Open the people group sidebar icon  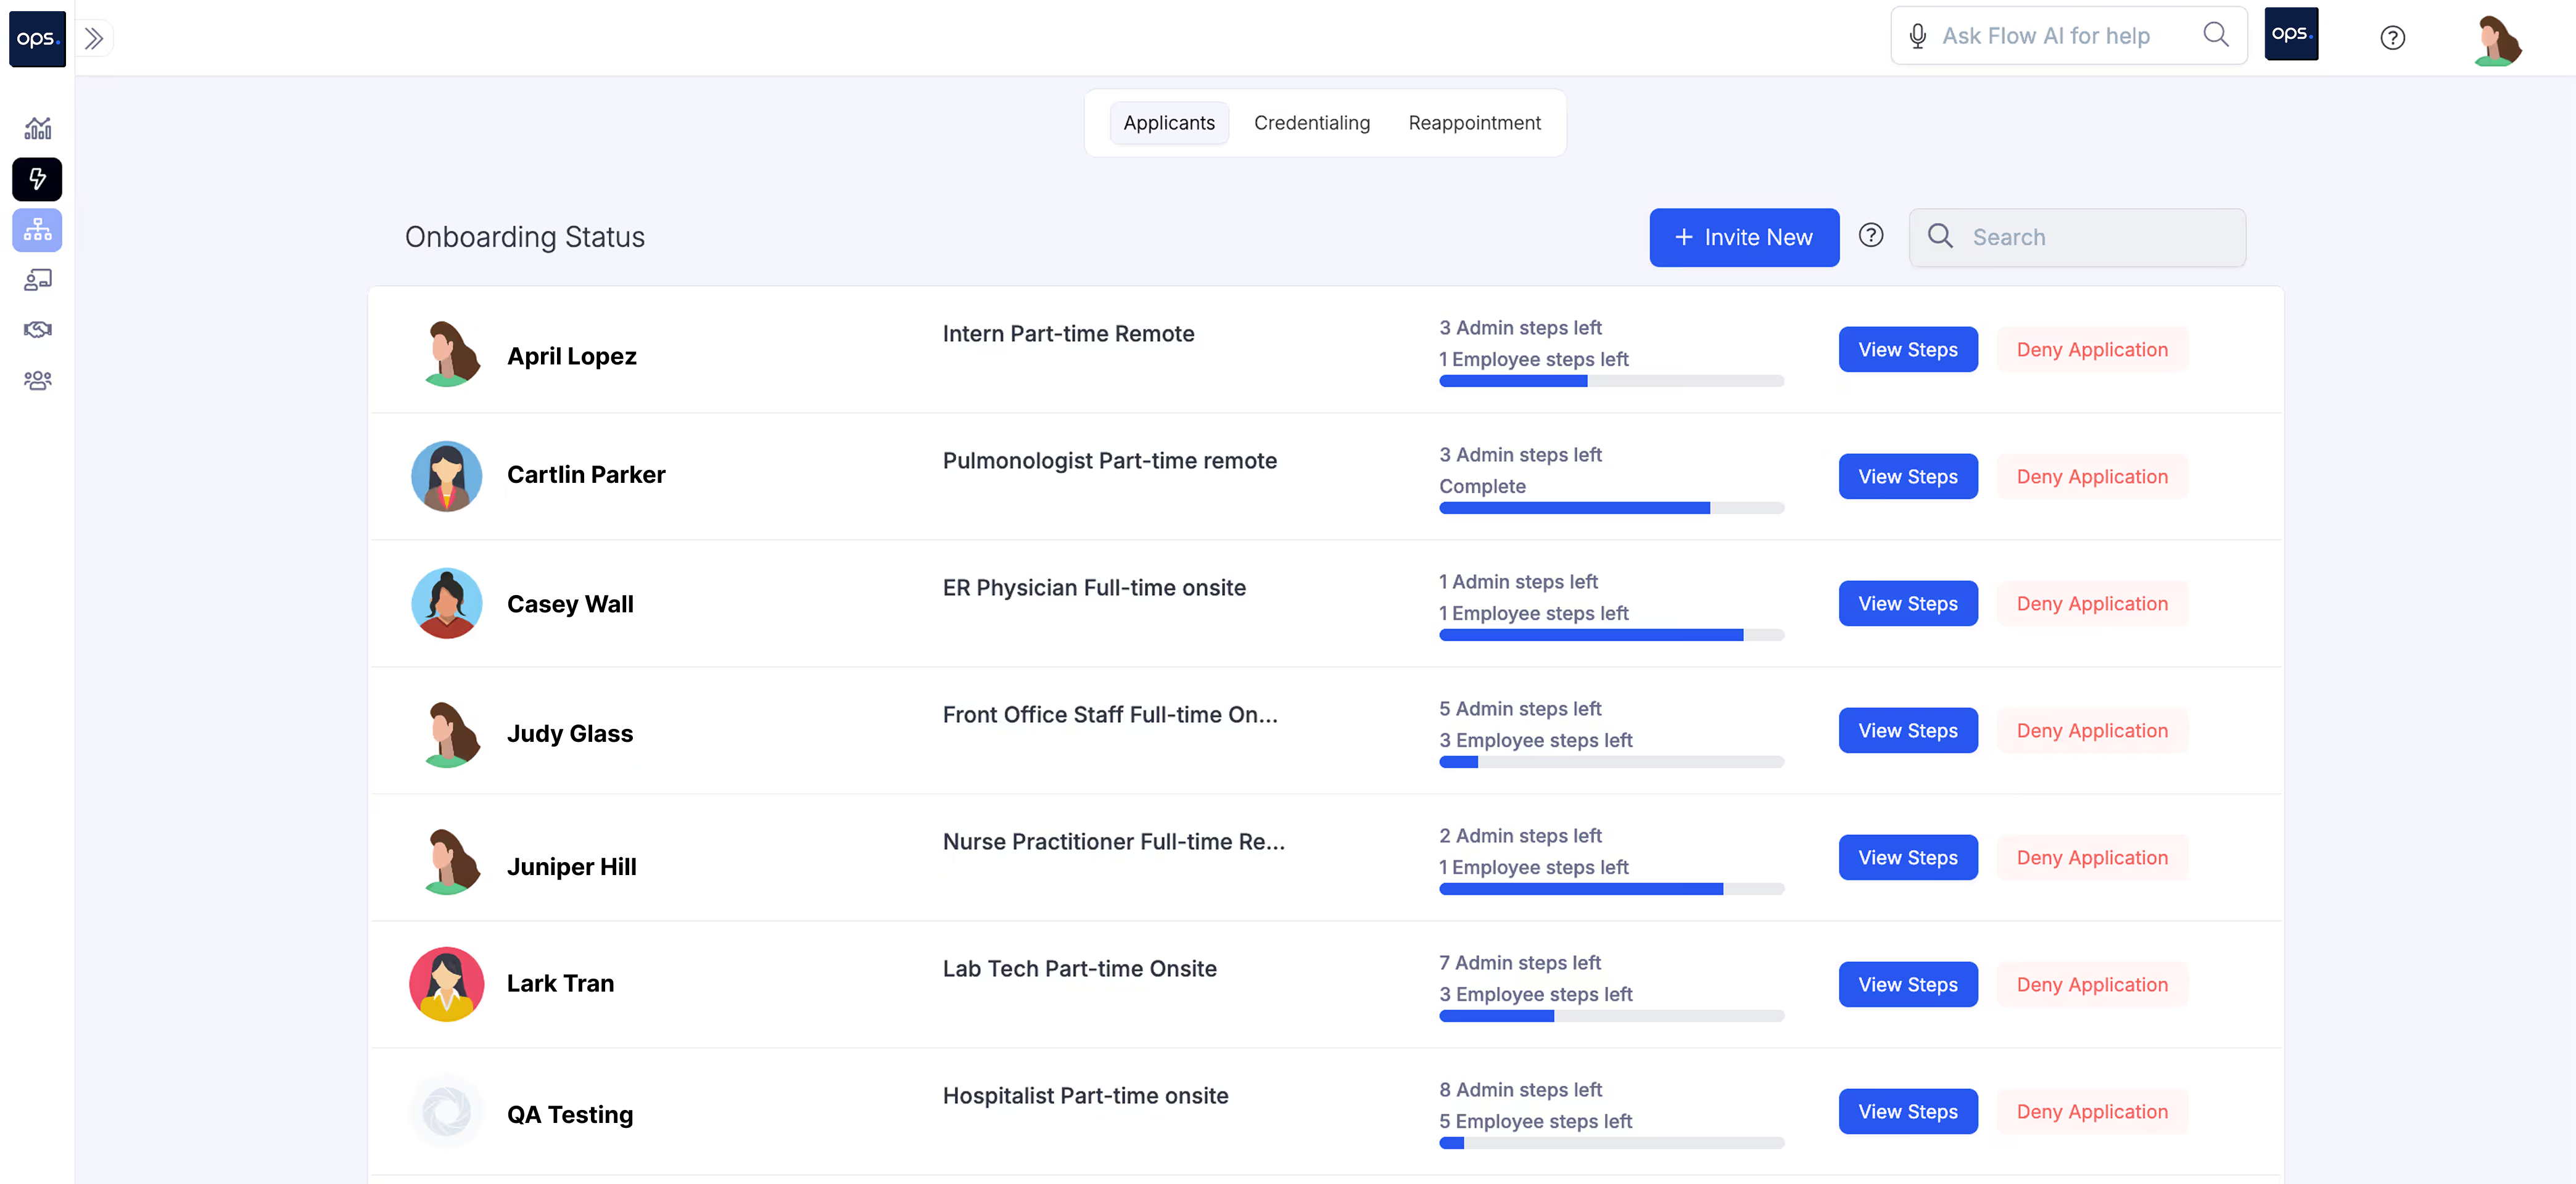37,380
